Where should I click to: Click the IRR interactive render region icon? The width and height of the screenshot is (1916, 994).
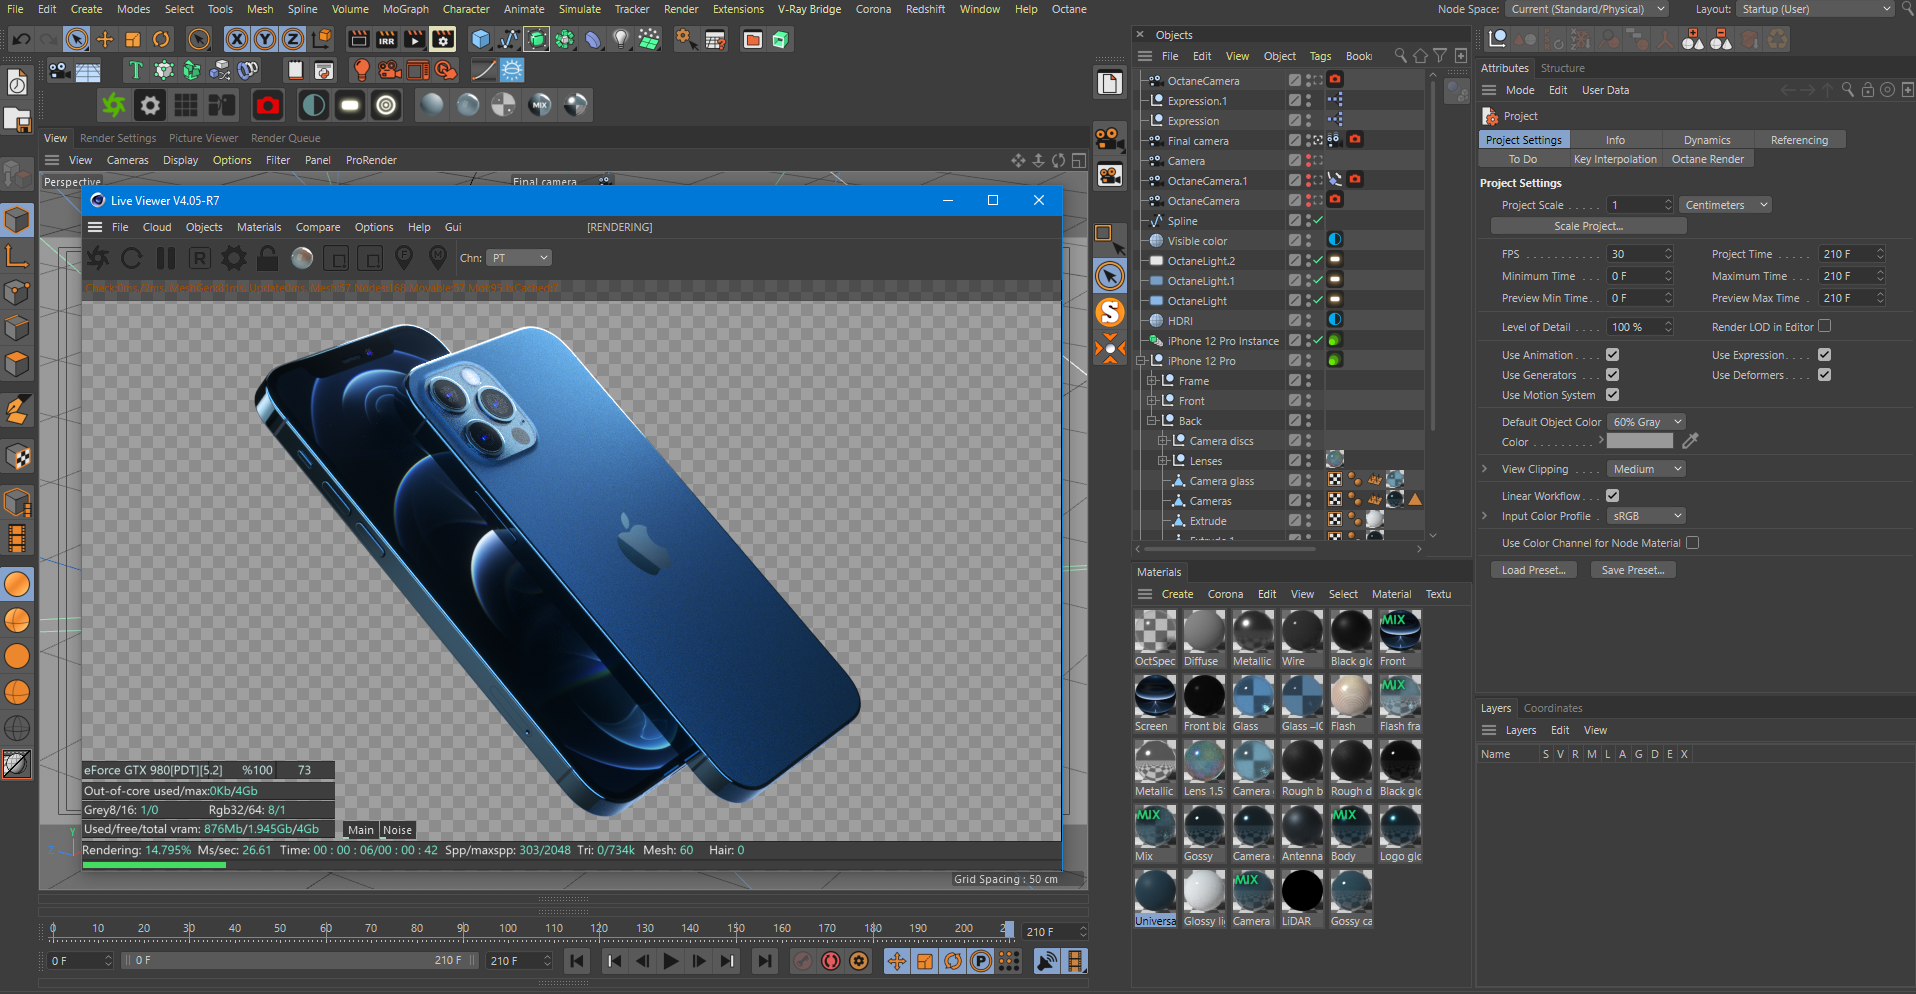[x=386, y=40]
